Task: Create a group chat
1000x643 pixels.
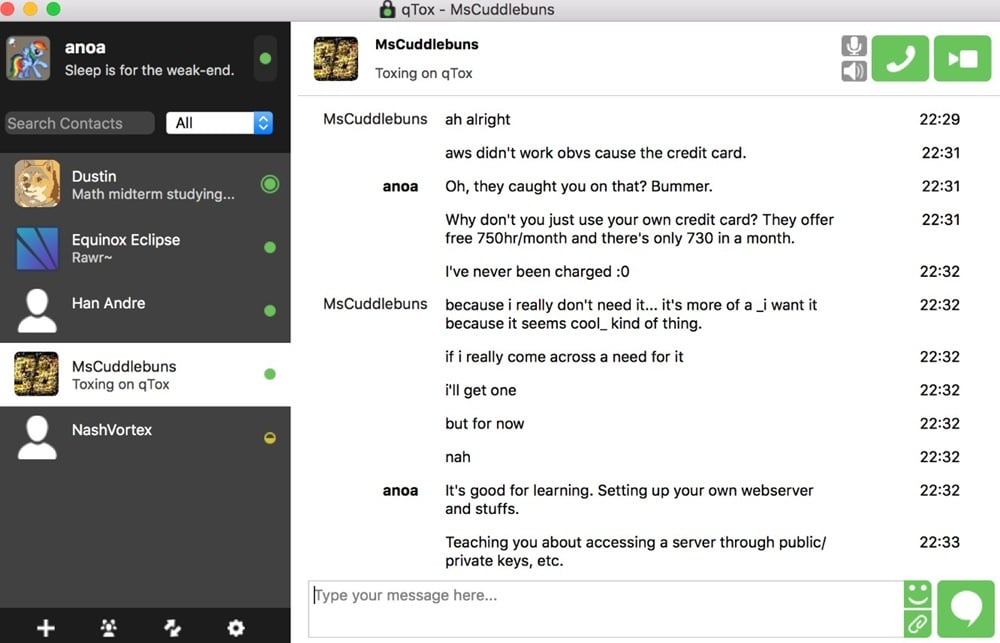Action: (x=108, y=628)
